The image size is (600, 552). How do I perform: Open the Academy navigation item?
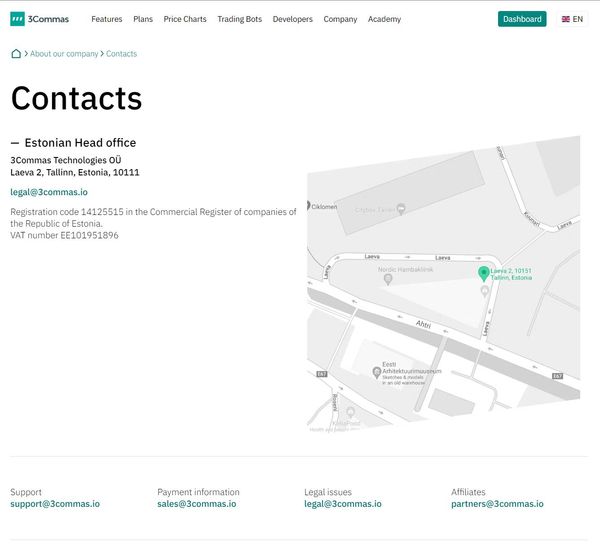[384, 19]
